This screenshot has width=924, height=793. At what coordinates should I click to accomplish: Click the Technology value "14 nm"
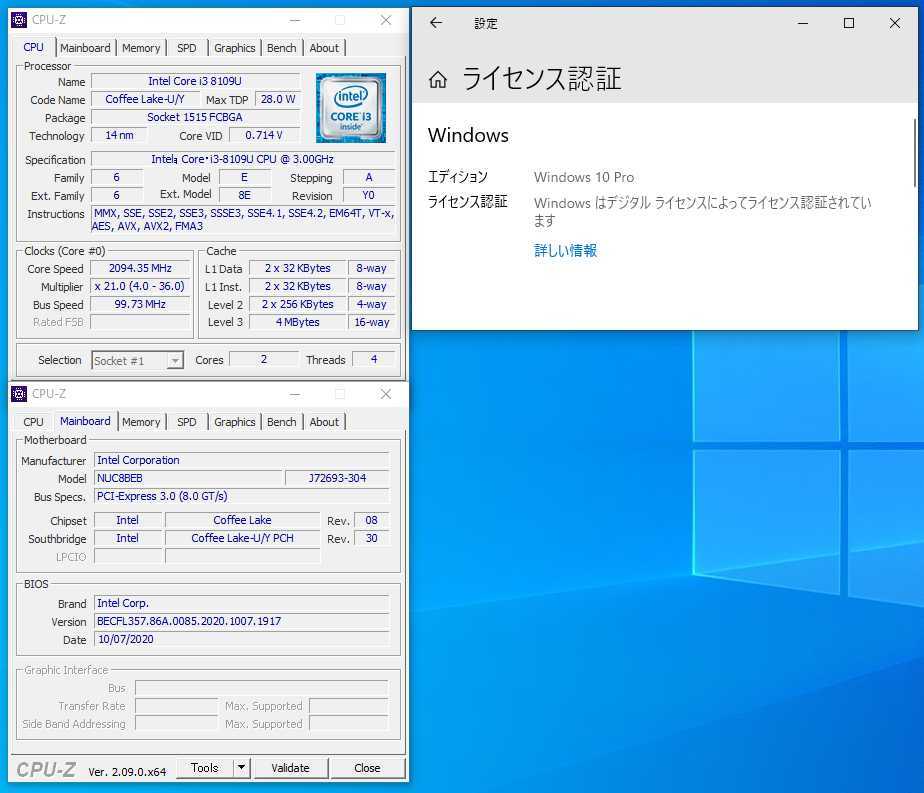click(x=119, y=135)
